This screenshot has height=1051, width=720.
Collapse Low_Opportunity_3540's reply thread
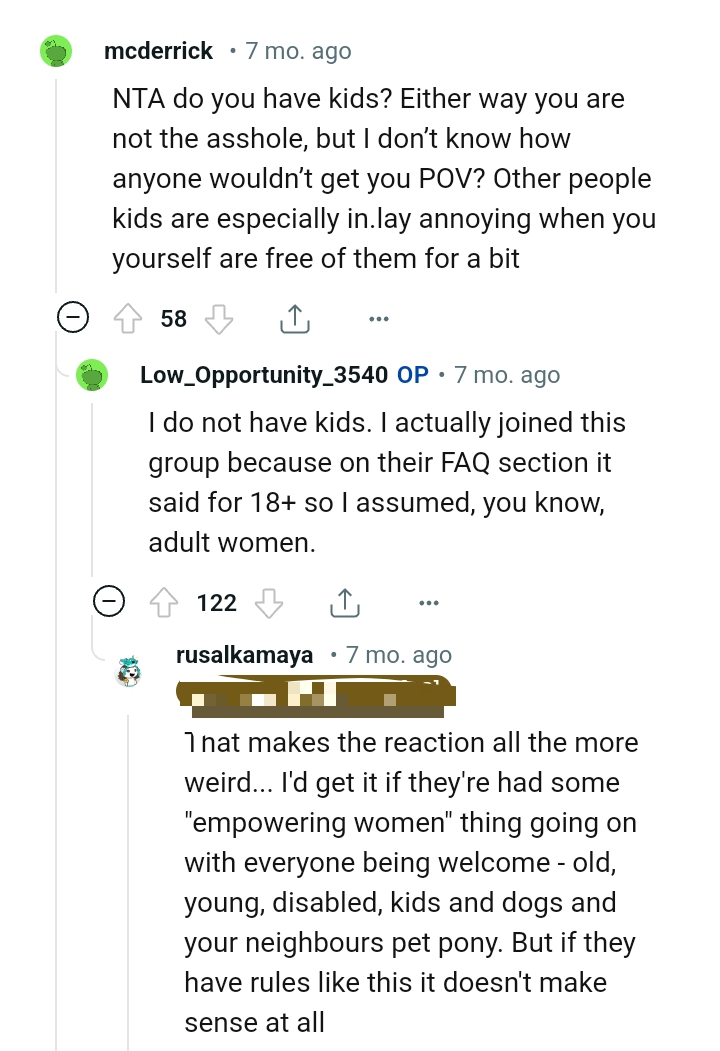click(x=108, y=603)
